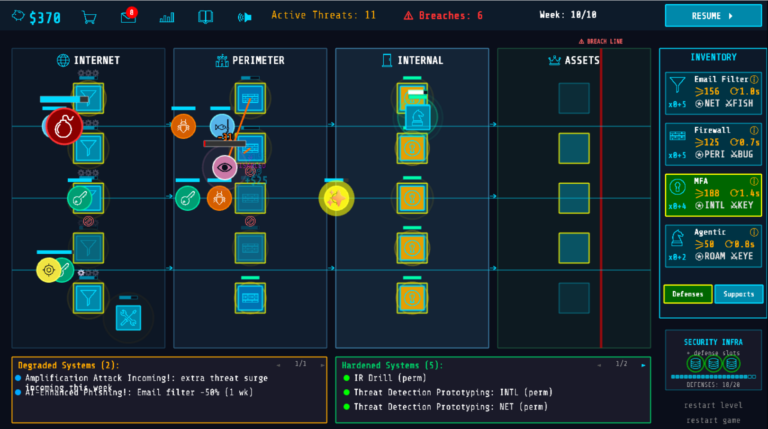
Task: Switch to the Defenses tab
Action: (x=688, y=294)
